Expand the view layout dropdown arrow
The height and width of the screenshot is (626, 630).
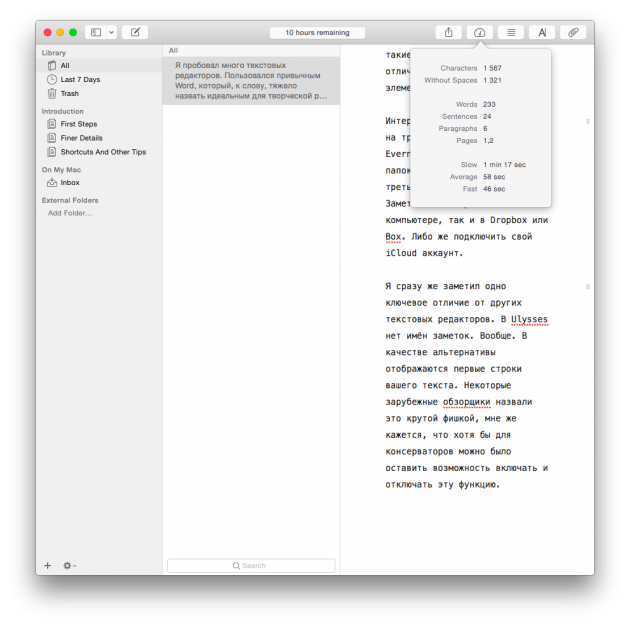[111, 32]
